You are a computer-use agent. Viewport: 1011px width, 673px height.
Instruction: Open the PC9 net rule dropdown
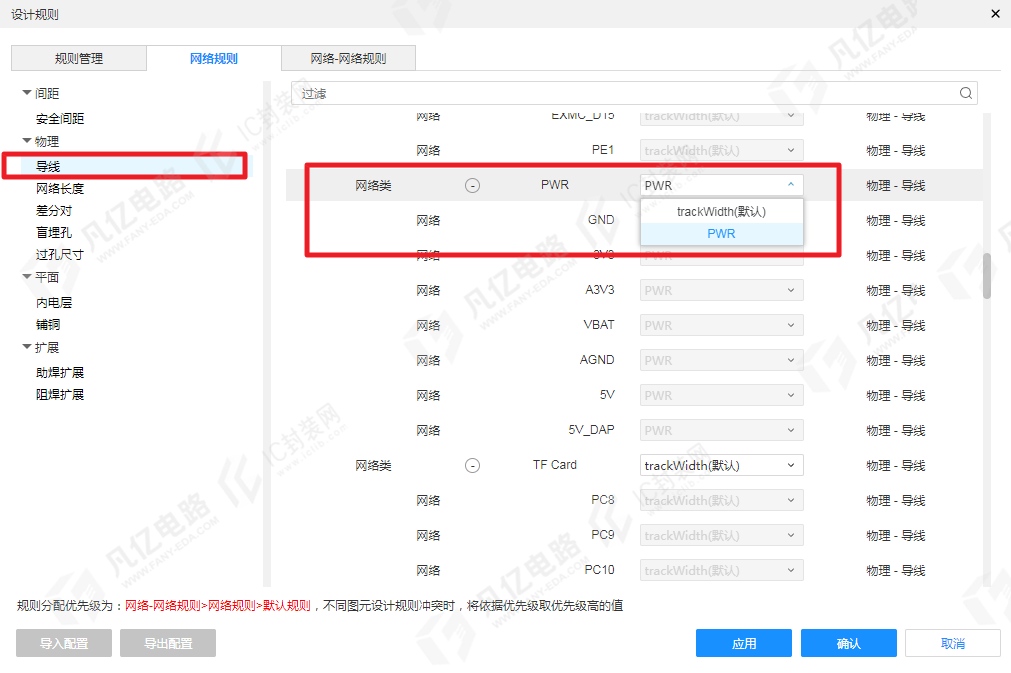pyautogui.click(x=721, y=535)
